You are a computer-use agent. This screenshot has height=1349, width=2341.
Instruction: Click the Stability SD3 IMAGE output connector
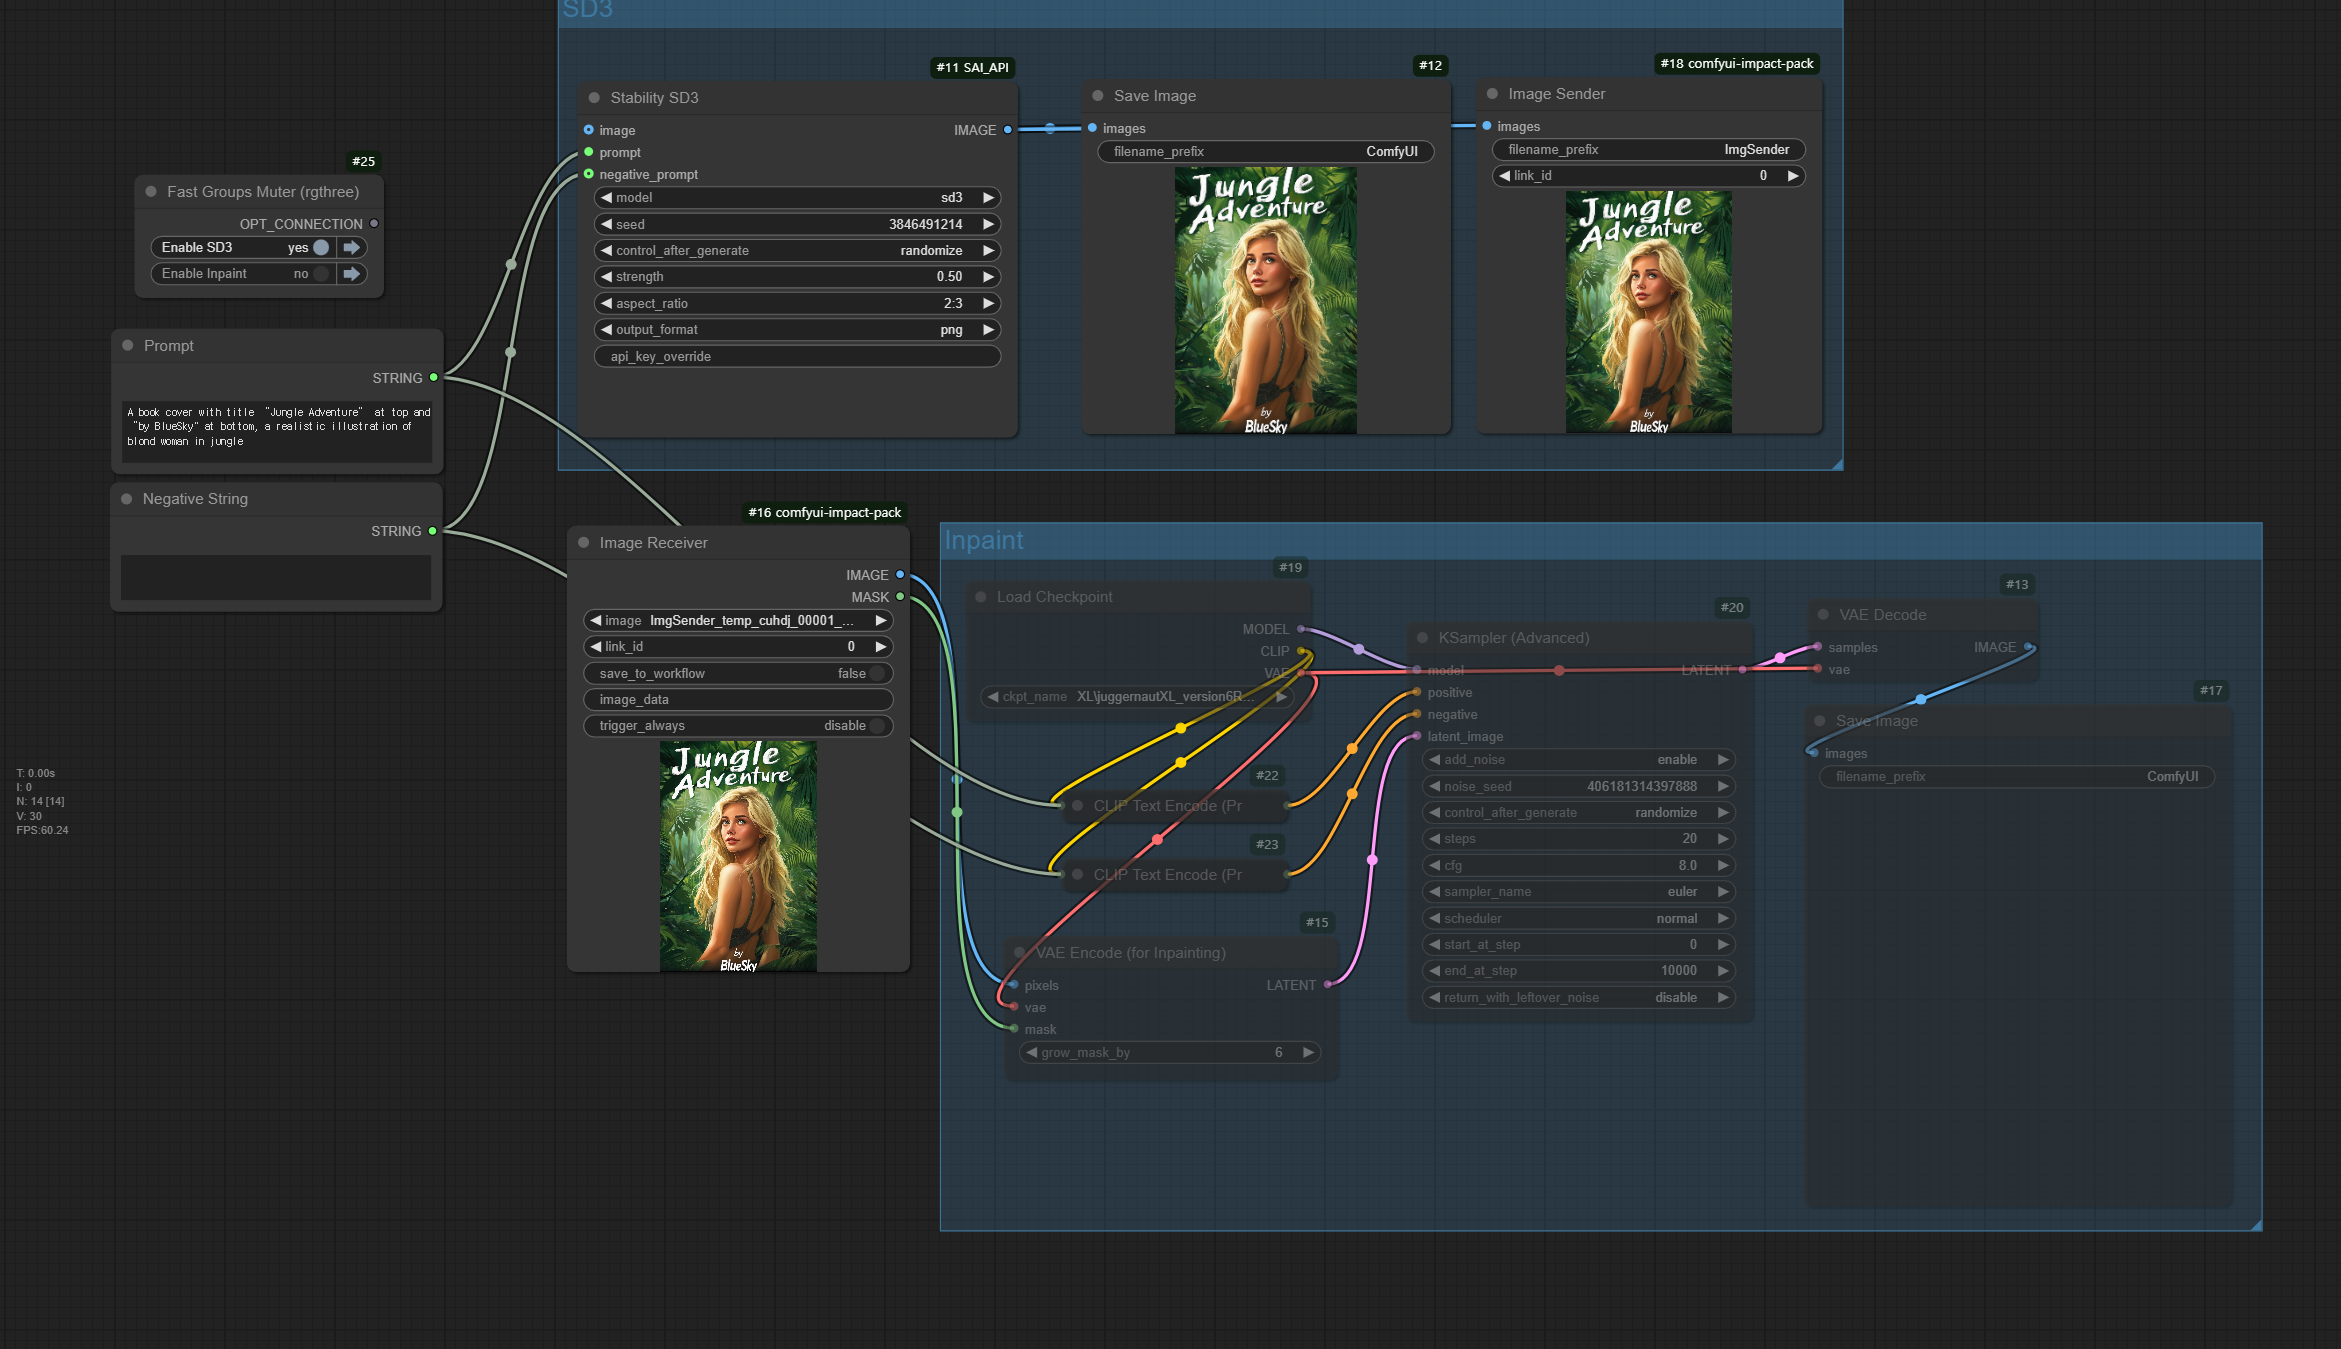pos(1007,130)
